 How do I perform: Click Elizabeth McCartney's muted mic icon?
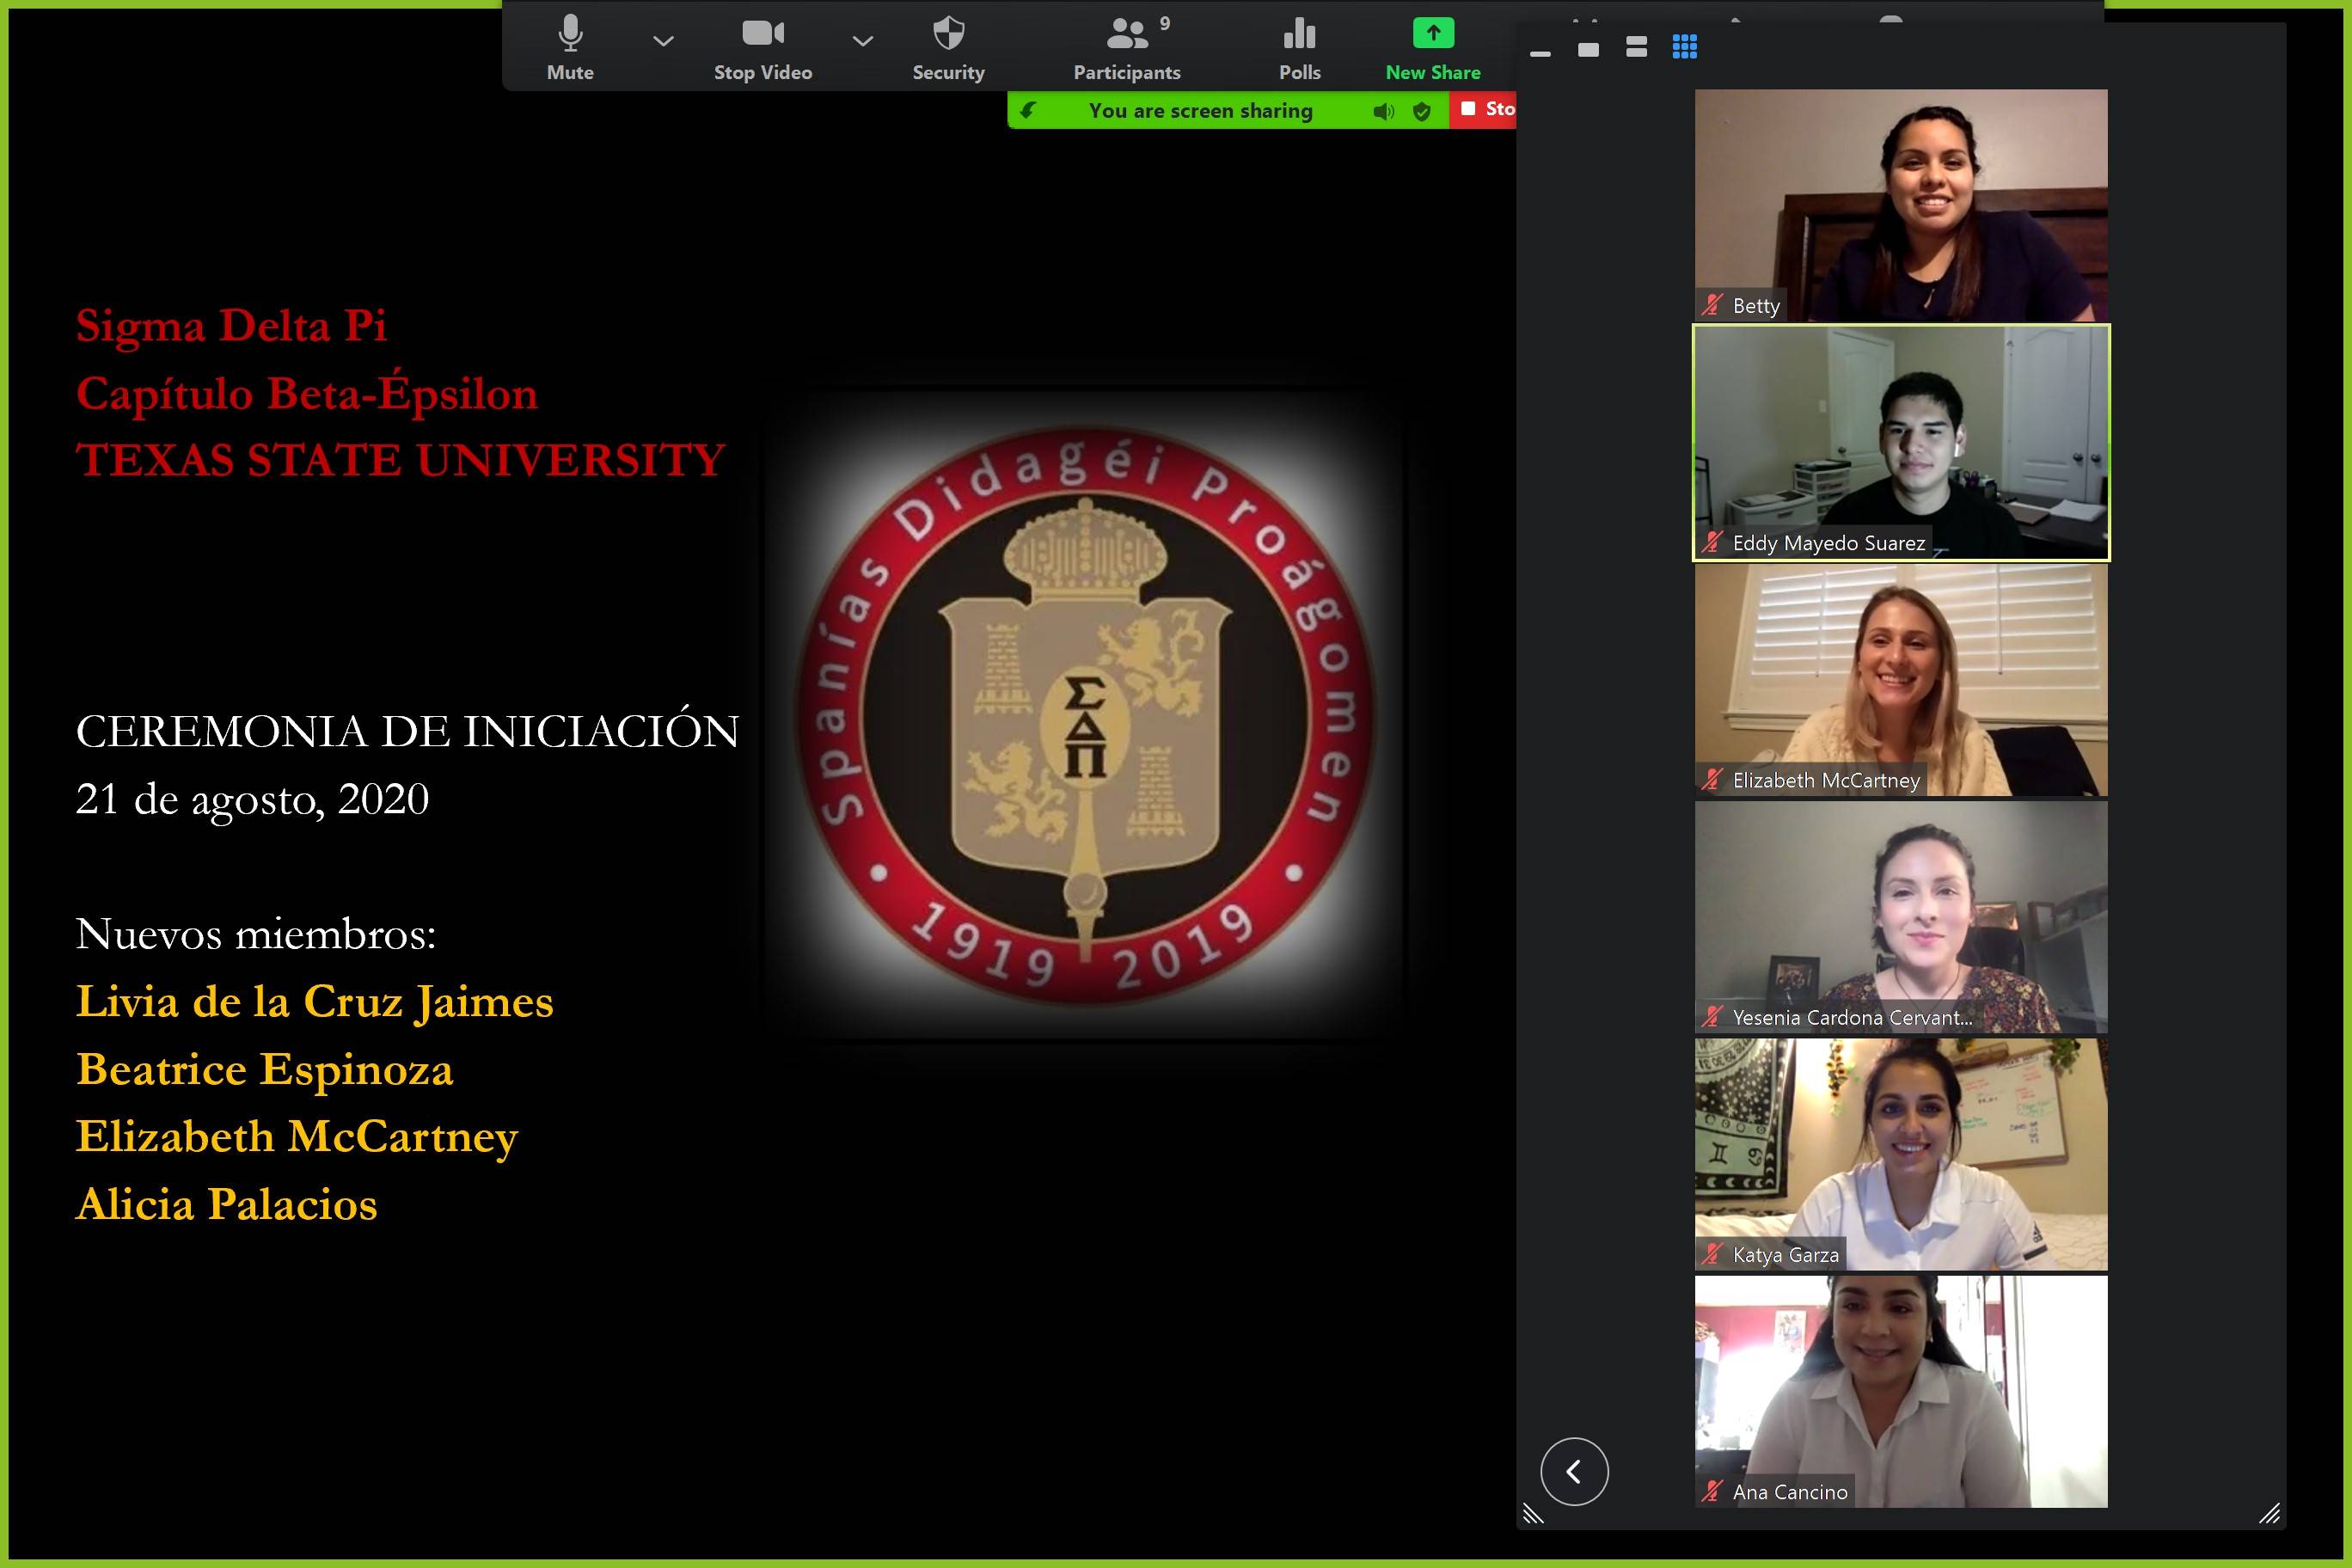[1713, 779]
